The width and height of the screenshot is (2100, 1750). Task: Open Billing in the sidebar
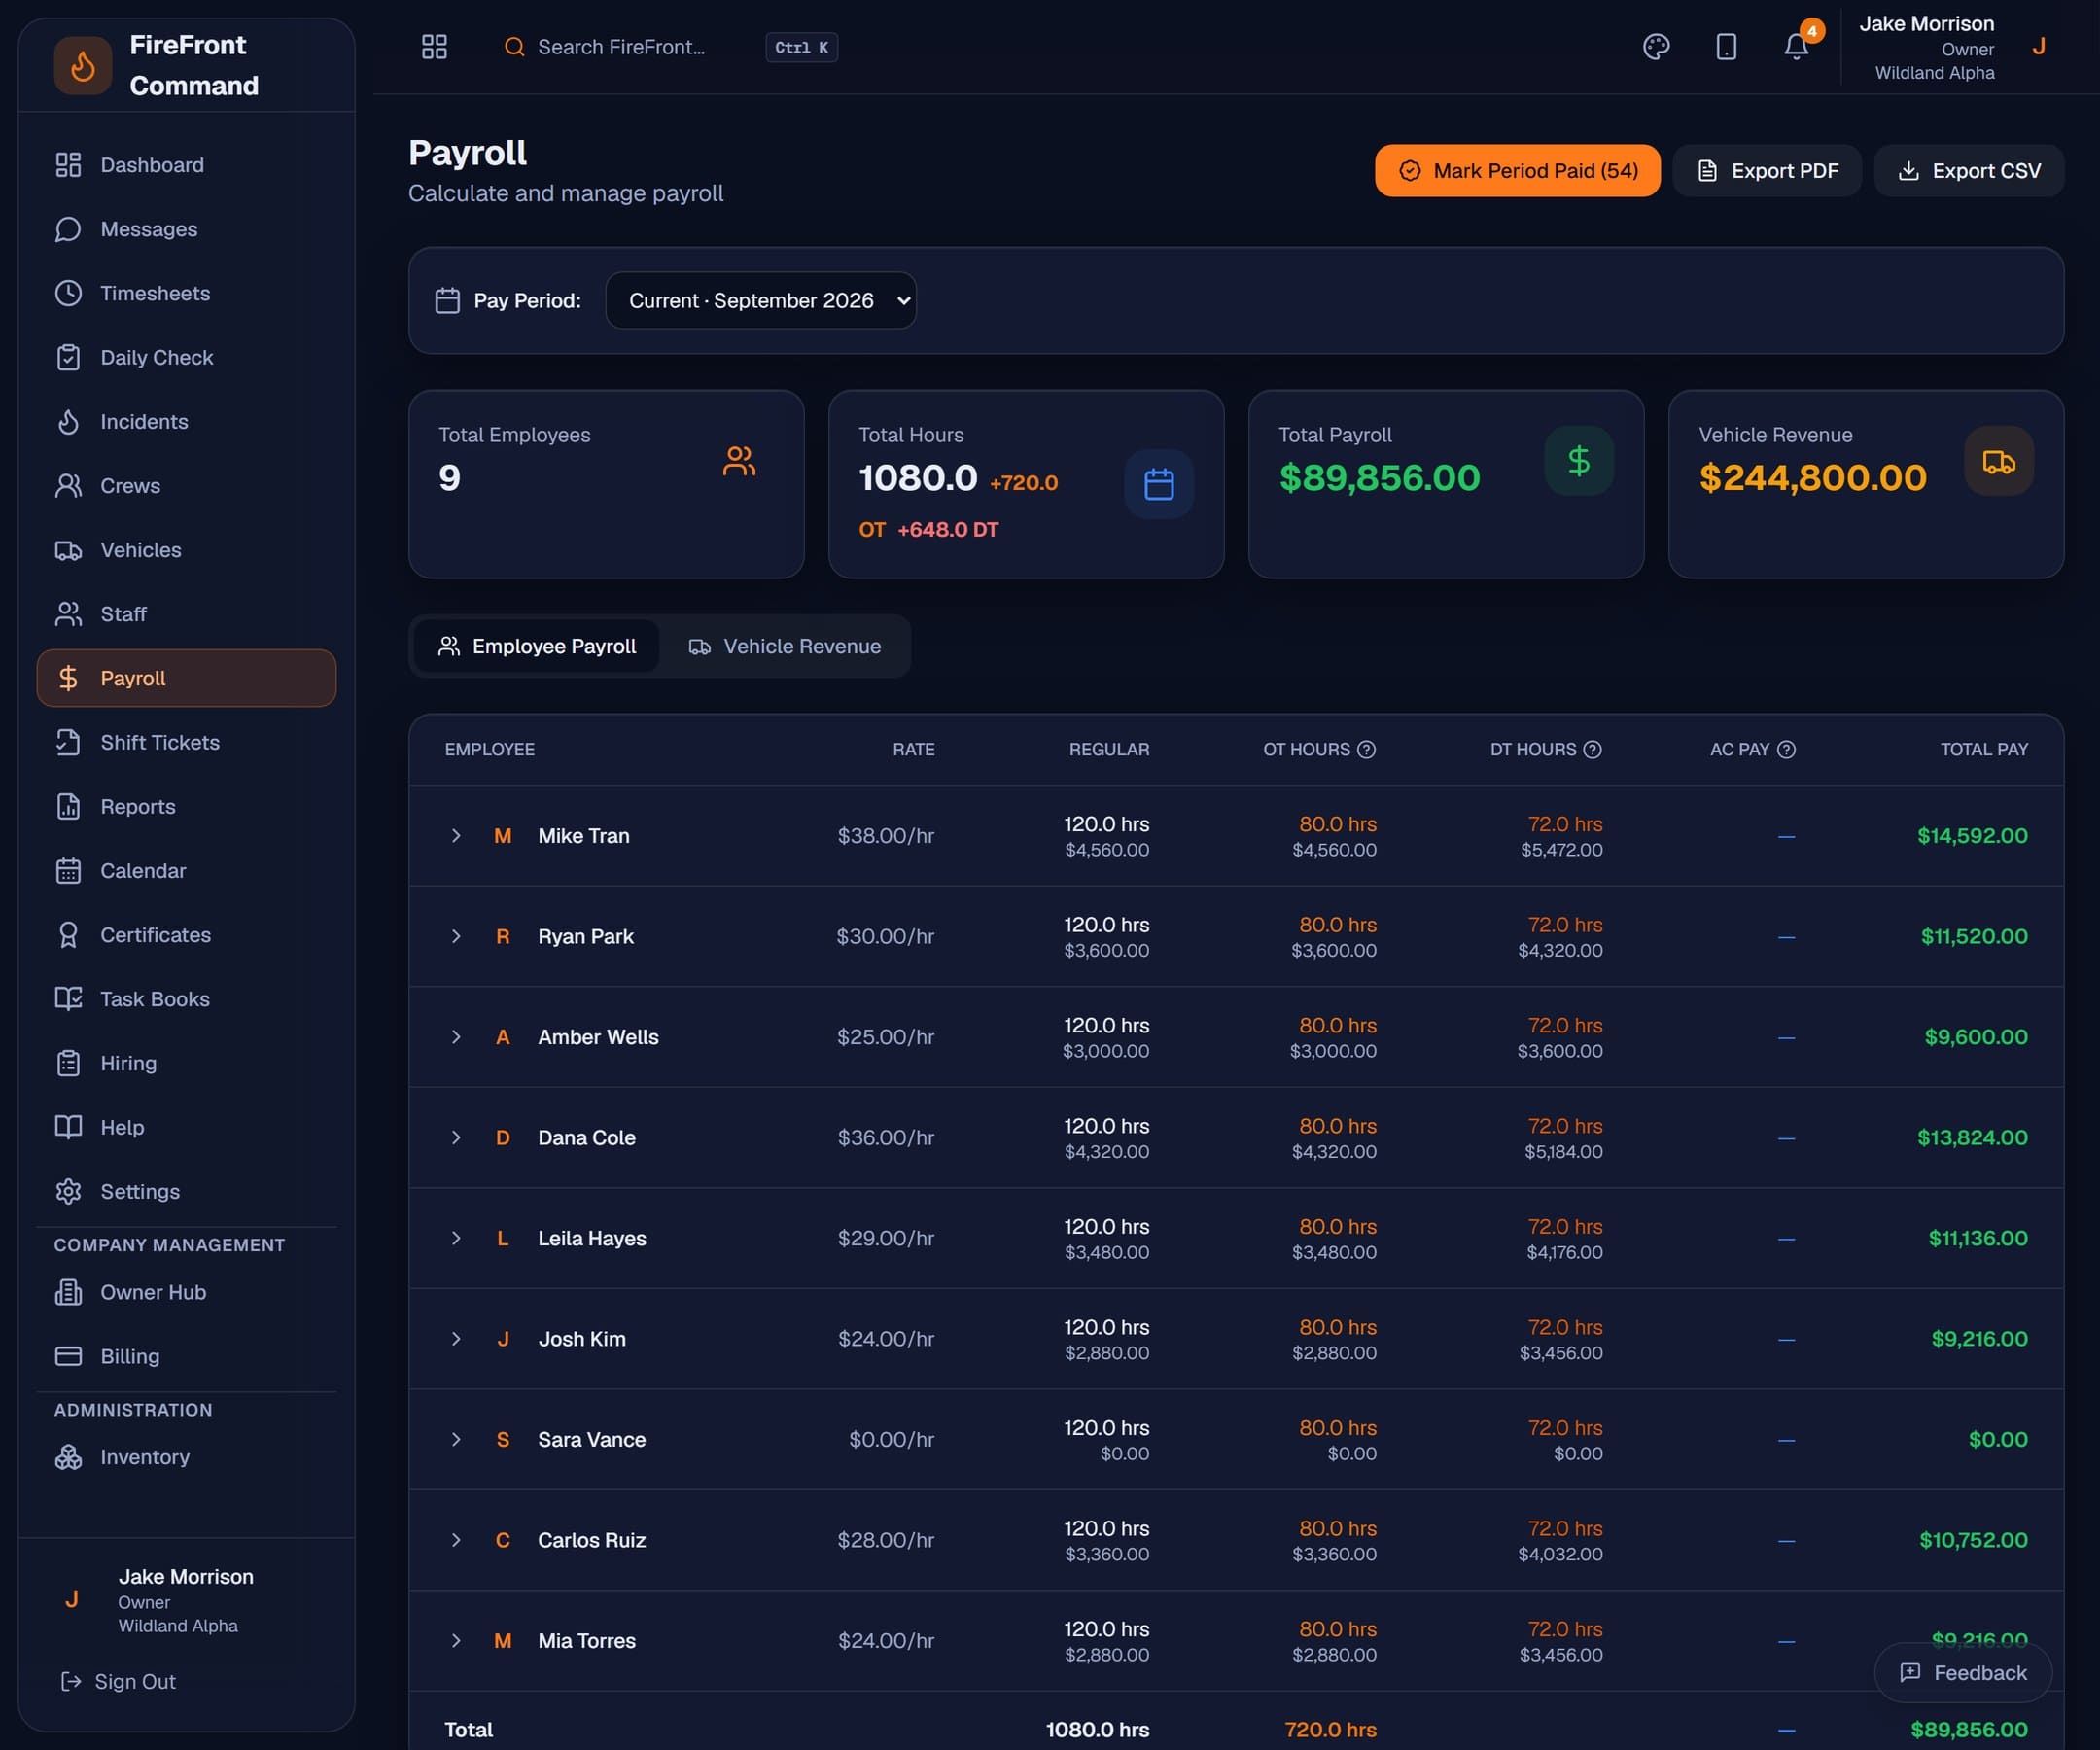tap(186, 1356)
